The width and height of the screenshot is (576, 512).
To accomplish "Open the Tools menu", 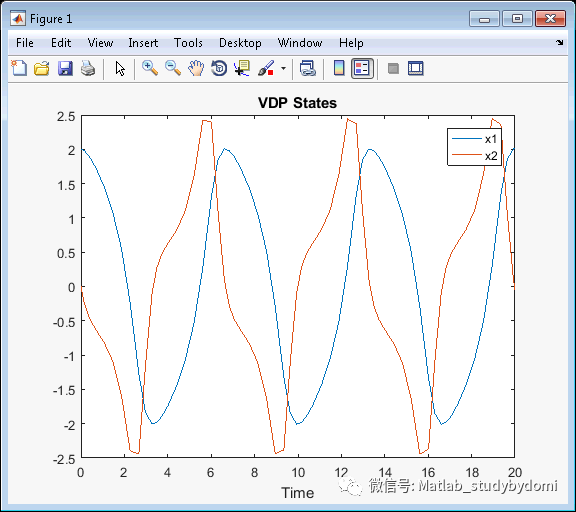I will pyautogui.click(x=188, y=43).
